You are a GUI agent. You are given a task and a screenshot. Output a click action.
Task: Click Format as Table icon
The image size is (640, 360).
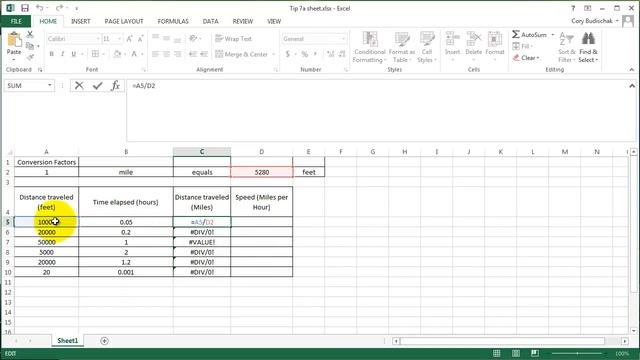coord(402,40)
